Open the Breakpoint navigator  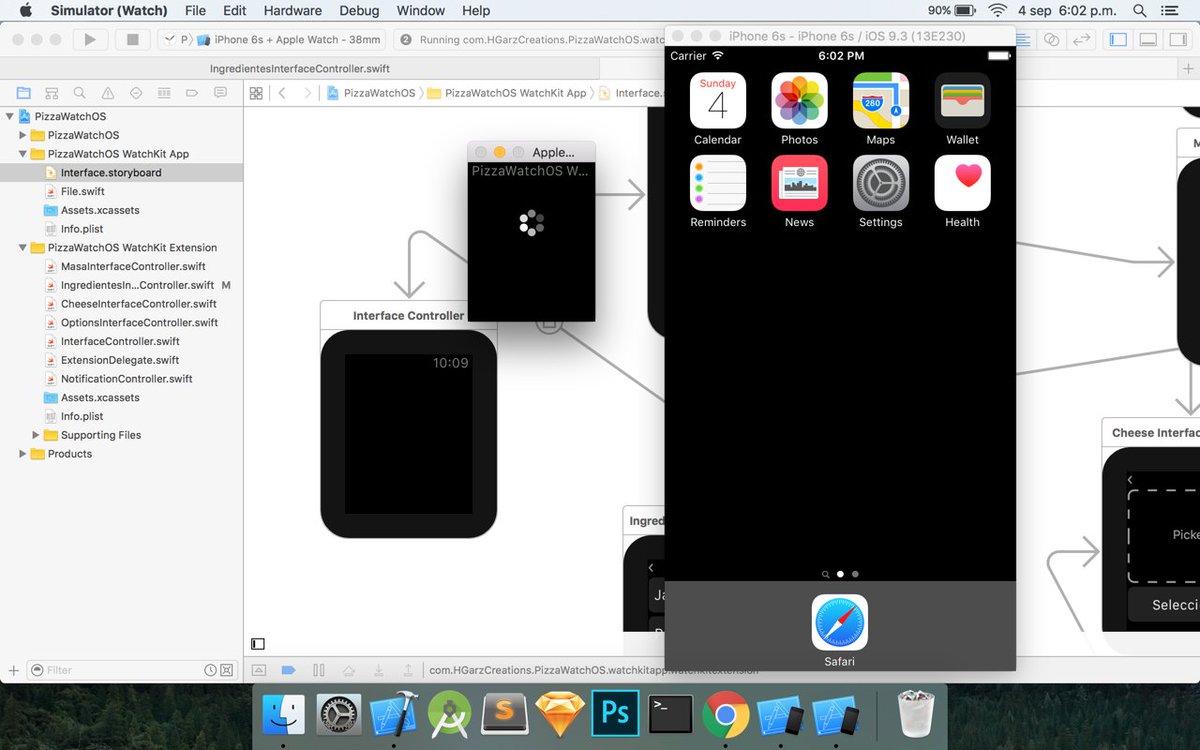tap(192, 93)
